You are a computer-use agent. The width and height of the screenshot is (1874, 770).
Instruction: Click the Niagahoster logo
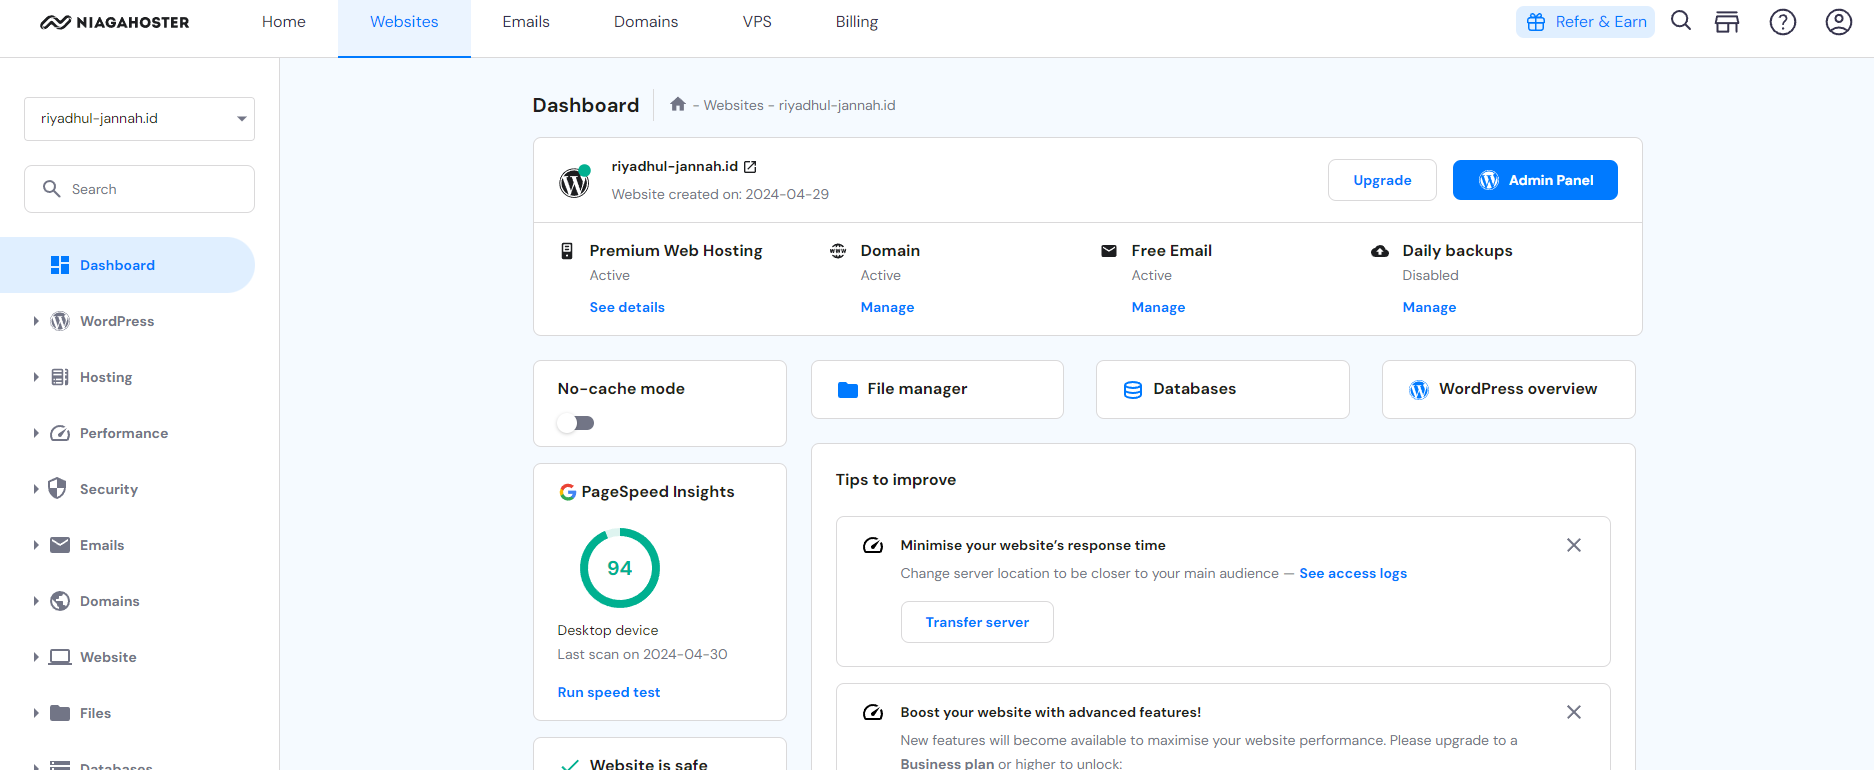[115, 22]
